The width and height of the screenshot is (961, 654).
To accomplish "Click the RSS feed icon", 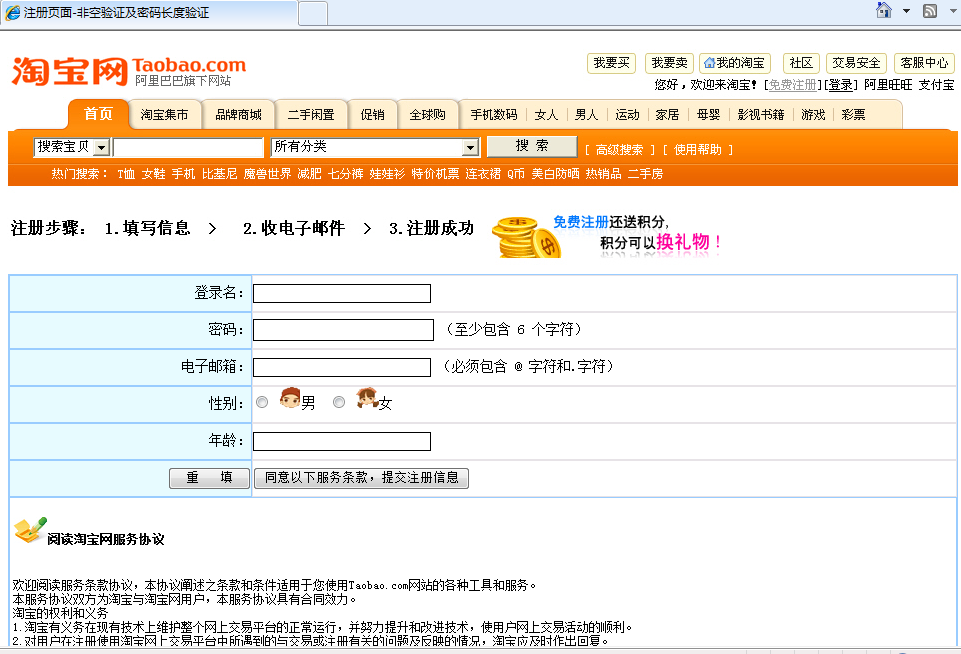I will click(929, 11).
